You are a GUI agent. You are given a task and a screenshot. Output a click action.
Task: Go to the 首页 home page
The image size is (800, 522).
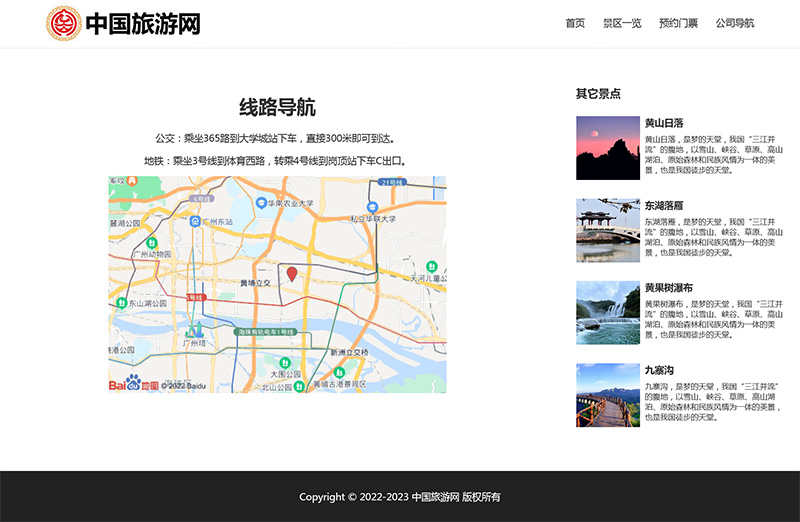(x=575, y=23)
